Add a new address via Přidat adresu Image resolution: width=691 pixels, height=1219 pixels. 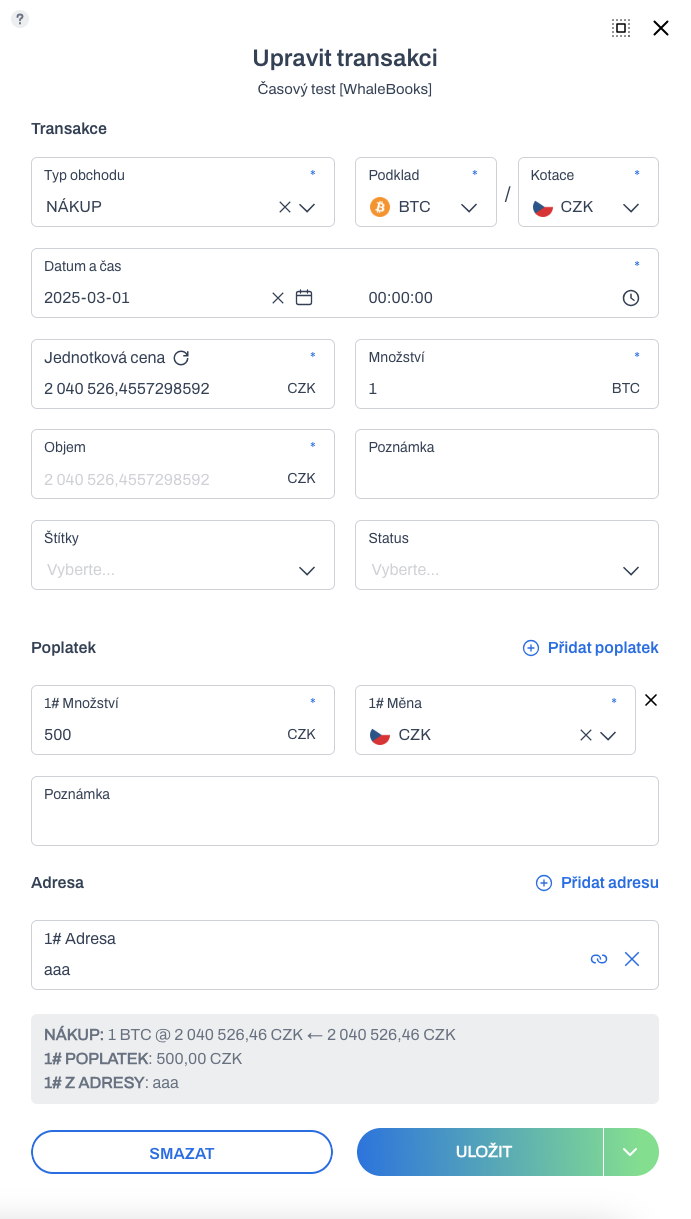coord(597,883)
